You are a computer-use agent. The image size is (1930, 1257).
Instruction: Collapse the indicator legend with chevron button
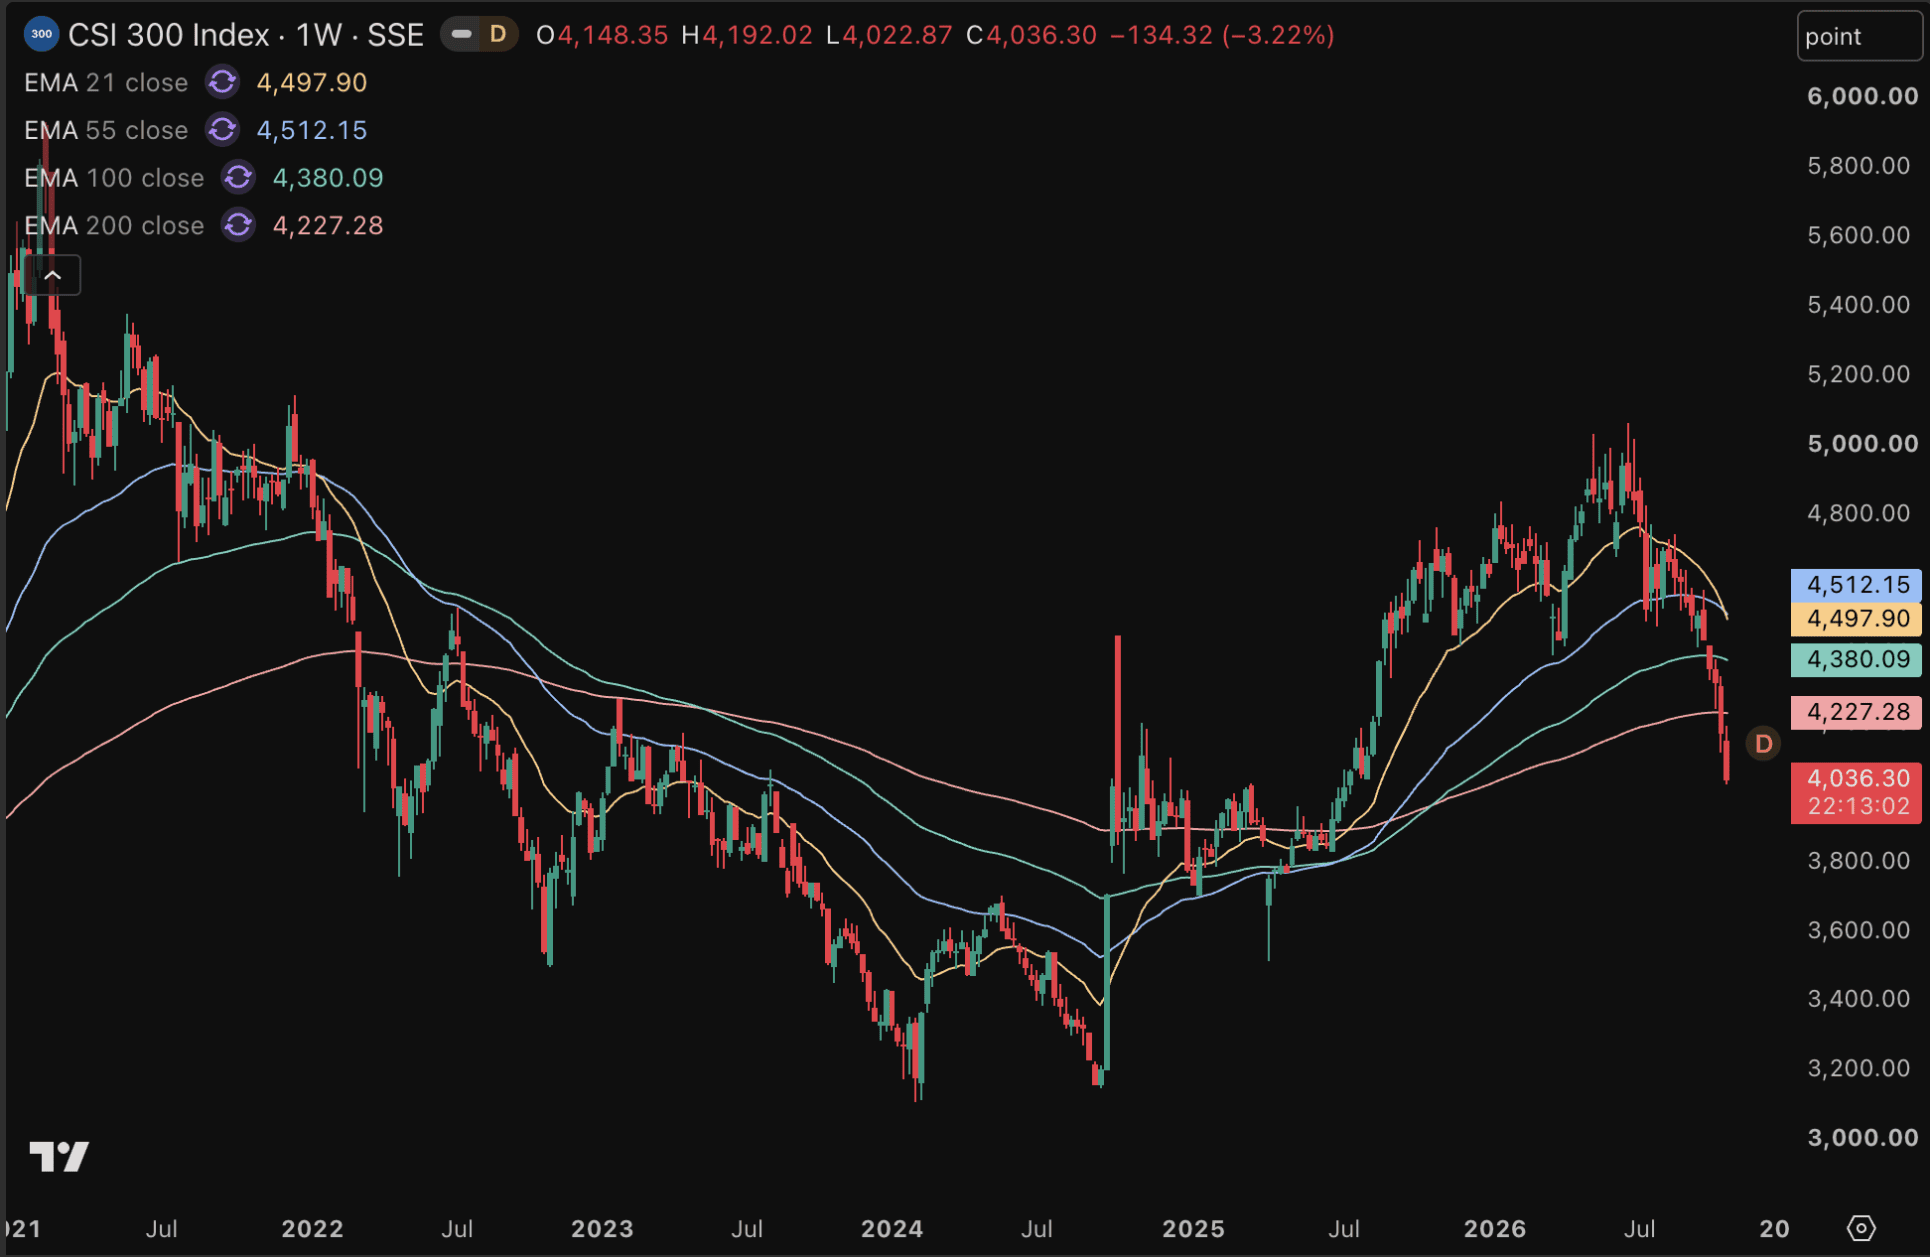tap(53, 275)
